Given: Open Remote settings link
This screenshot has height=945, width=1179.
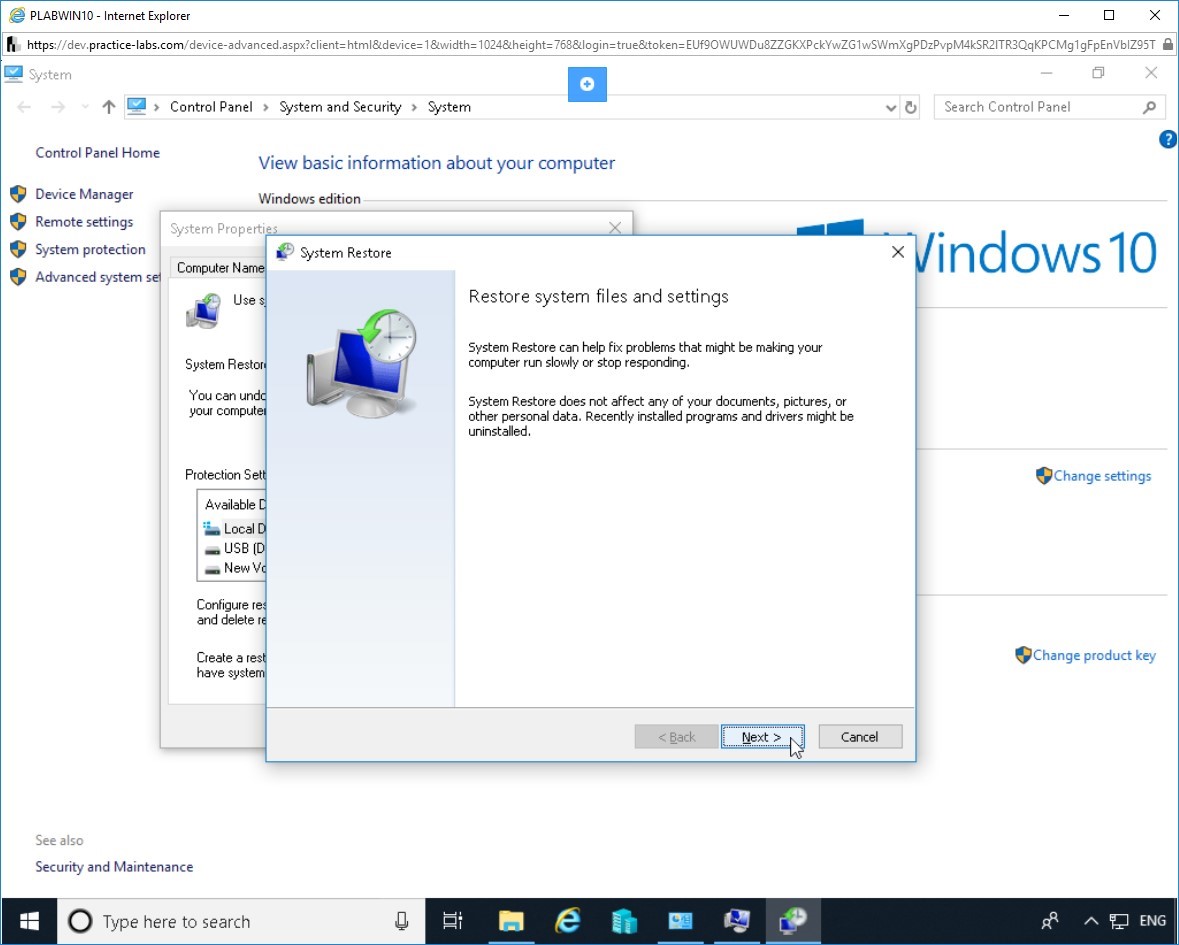Looking at the screenshot, I should pos(84,222).
